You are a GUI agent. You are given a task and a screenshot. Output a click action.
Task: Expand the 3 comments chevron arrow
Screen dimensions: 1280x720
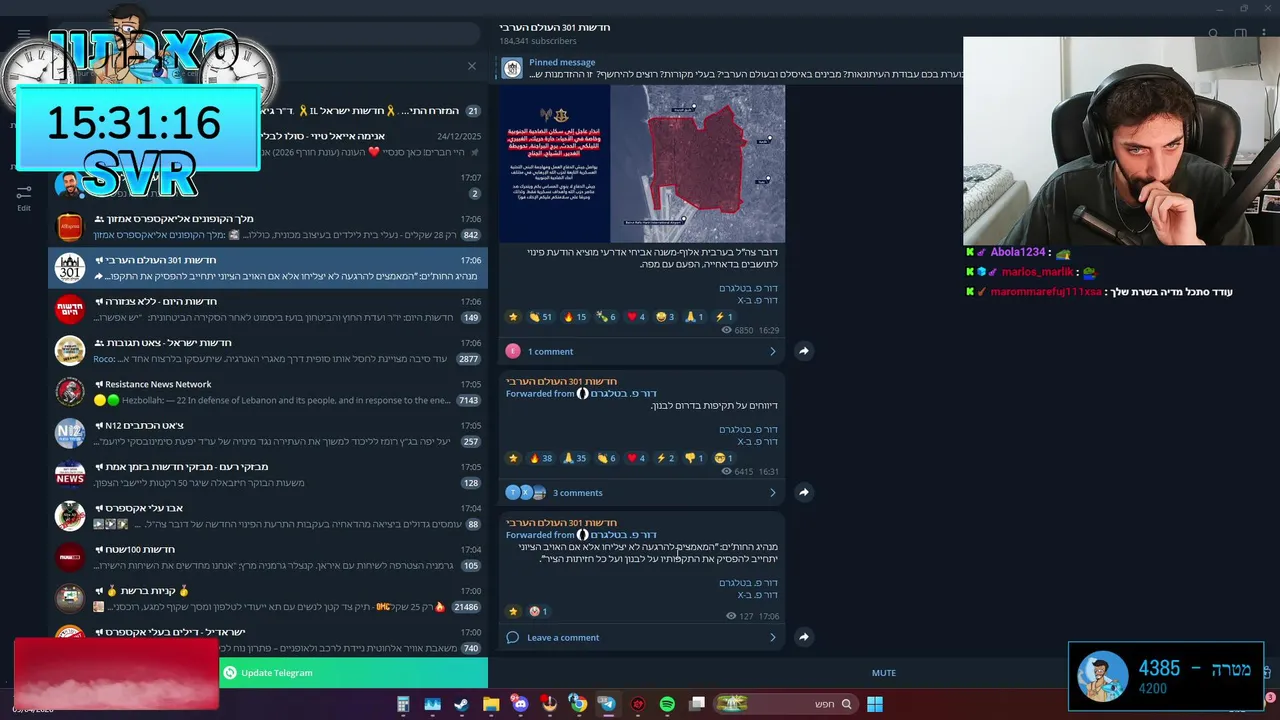coord(772,492)
